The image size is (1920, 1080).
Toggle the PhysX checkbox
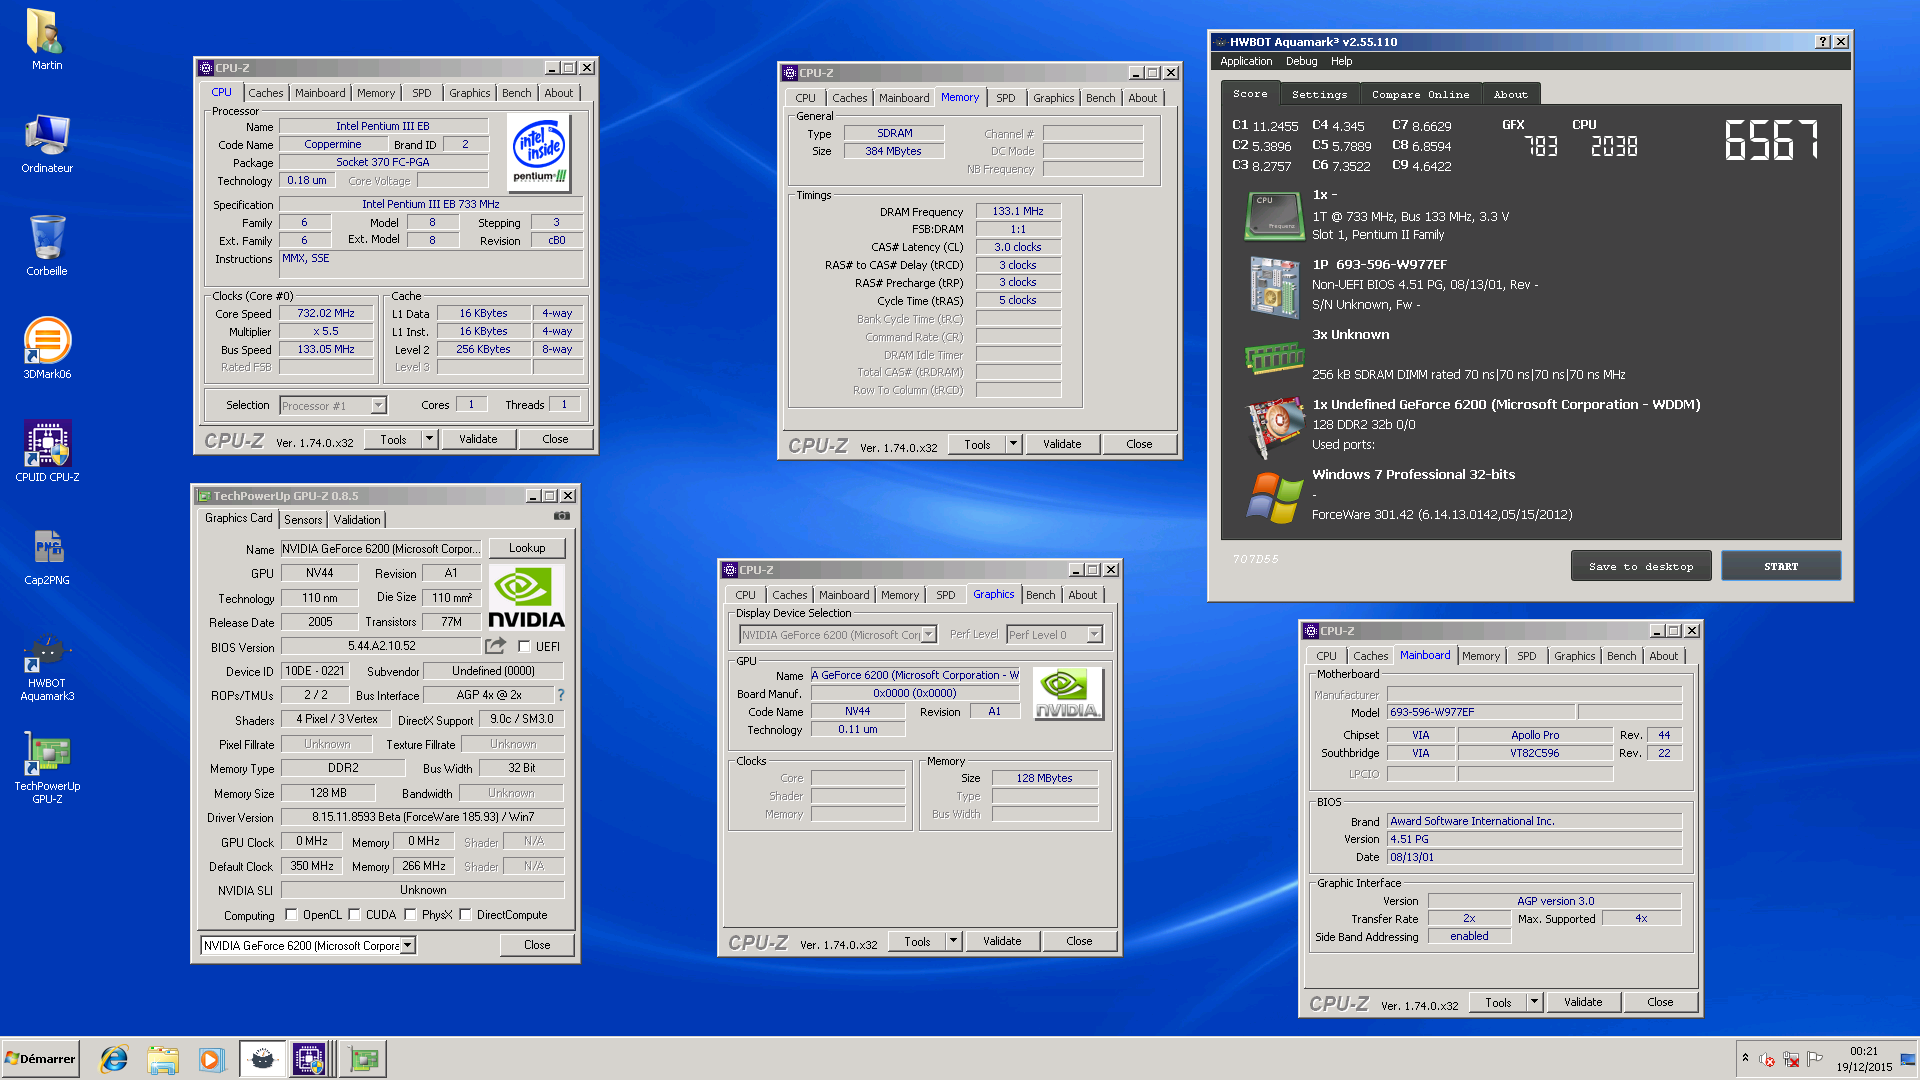(410, 914)
